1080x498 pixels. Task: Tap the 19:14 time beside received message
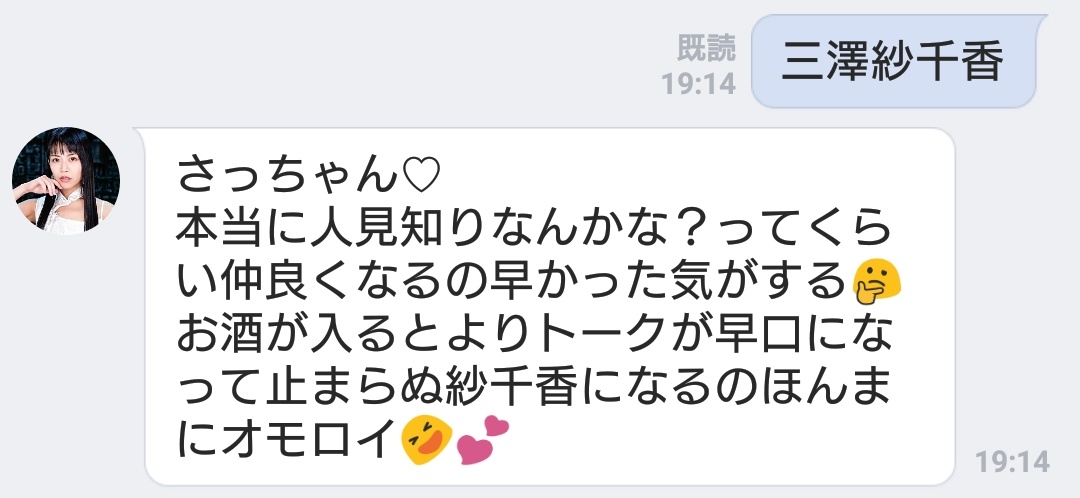click(1012, 461)
